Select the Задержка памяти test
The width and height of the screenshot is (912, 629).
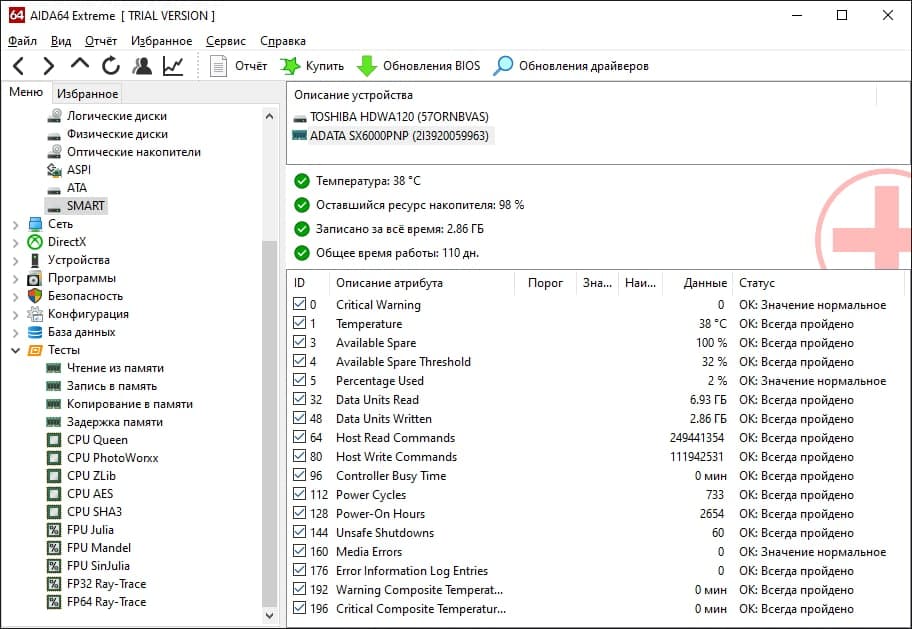tap(115, 422)
